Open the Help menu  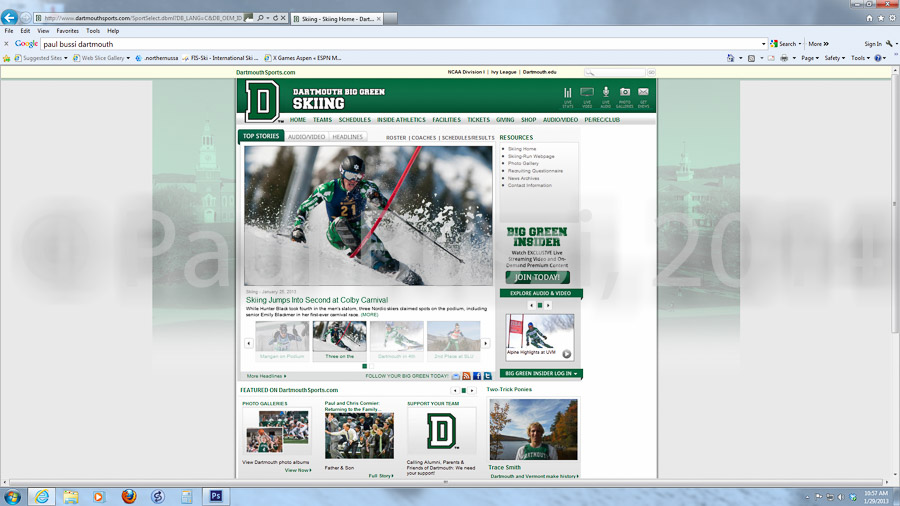click(113, 31)
